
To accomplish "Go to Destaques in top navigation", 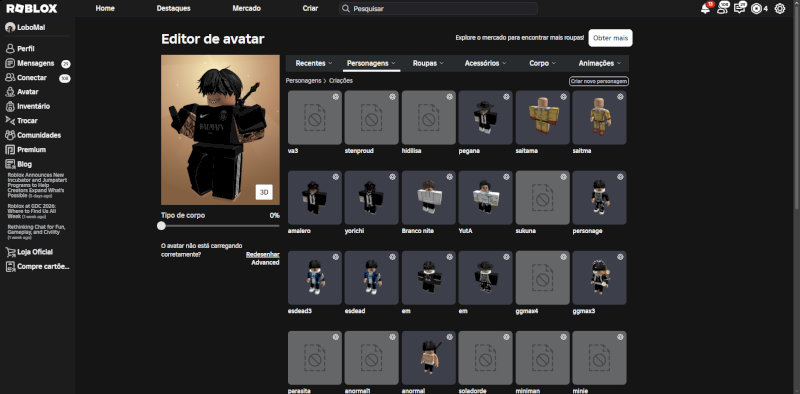I will point(173,9).
